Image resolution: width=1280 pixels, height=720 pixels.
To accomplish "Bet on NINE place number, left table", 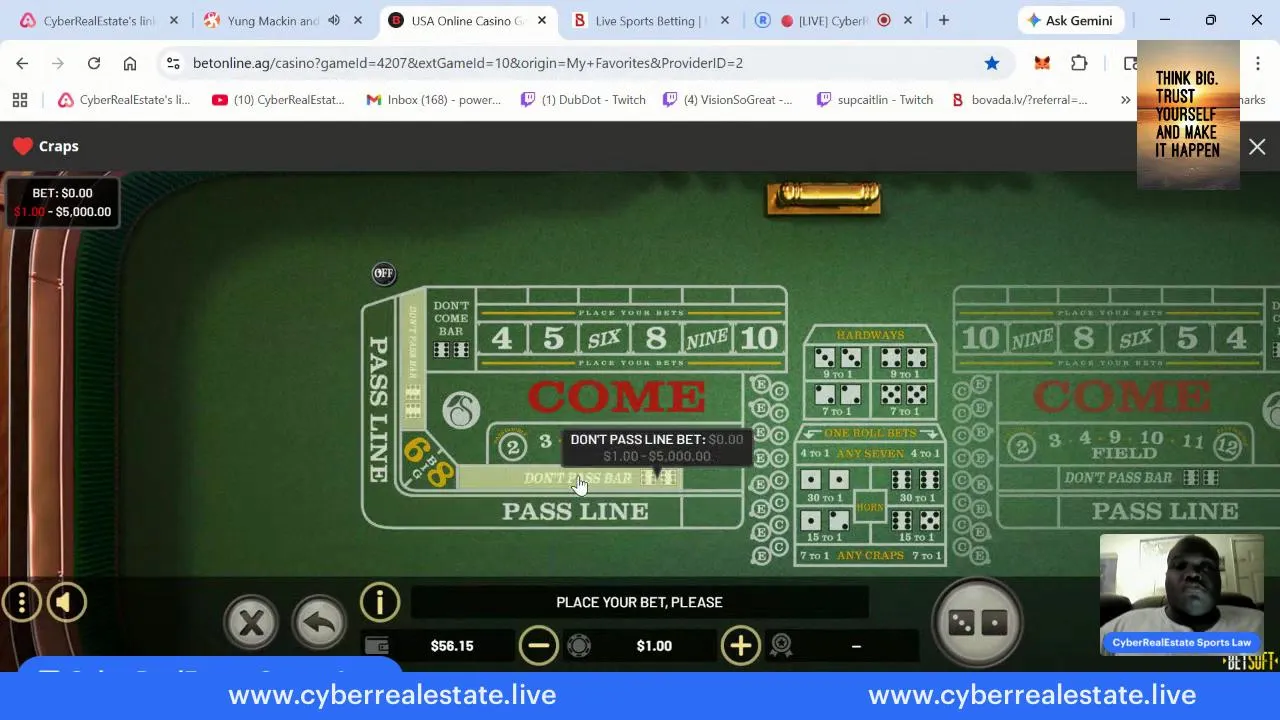I will (x=707, y=337).
